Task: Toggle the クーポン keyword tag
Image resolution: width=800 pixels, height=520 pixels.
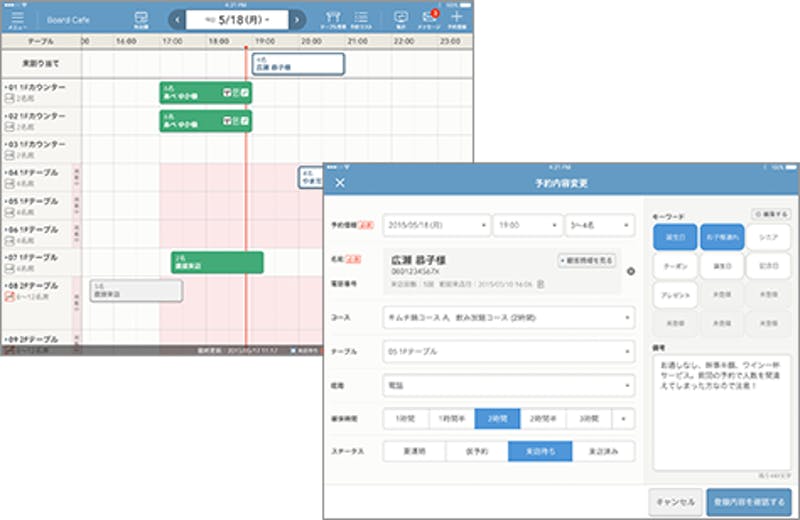Action: click(675, 266)
